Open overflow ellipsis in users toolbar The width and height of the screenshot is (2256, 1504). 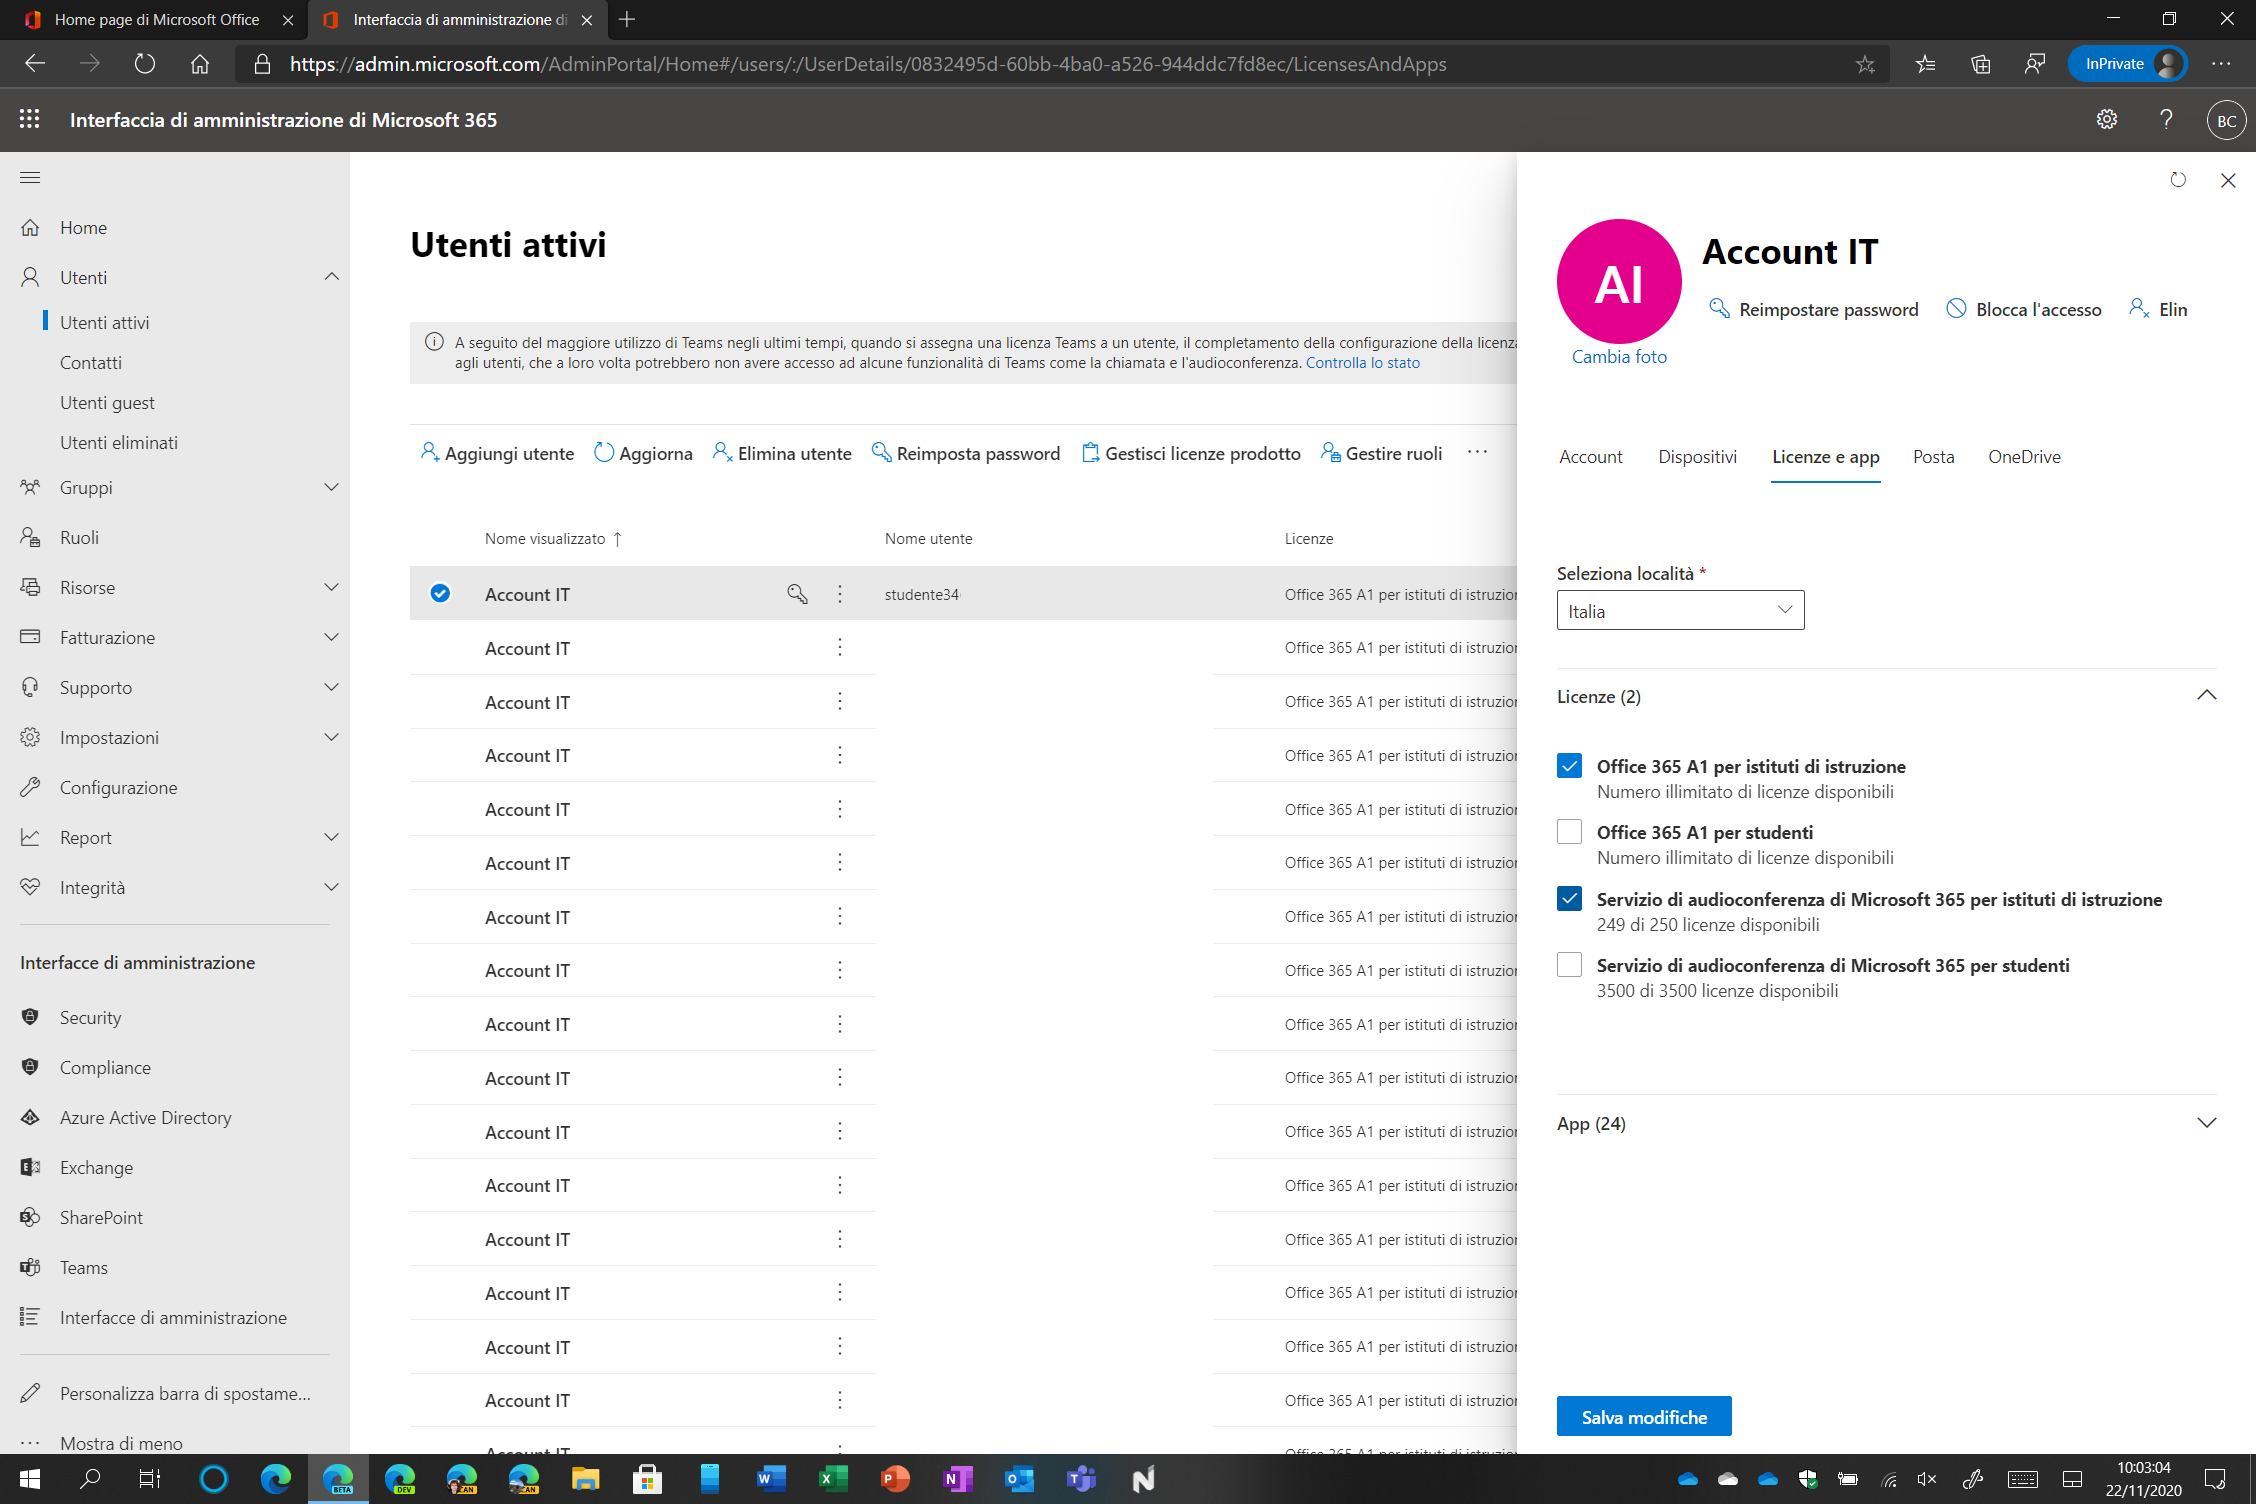(1477, 453)
